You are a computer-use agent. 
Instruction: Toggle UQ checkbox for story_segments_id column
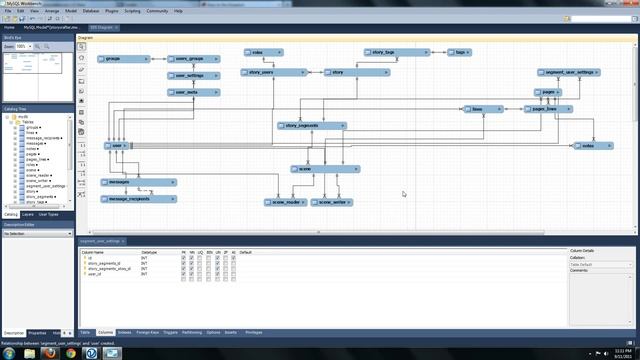[200, 263]
